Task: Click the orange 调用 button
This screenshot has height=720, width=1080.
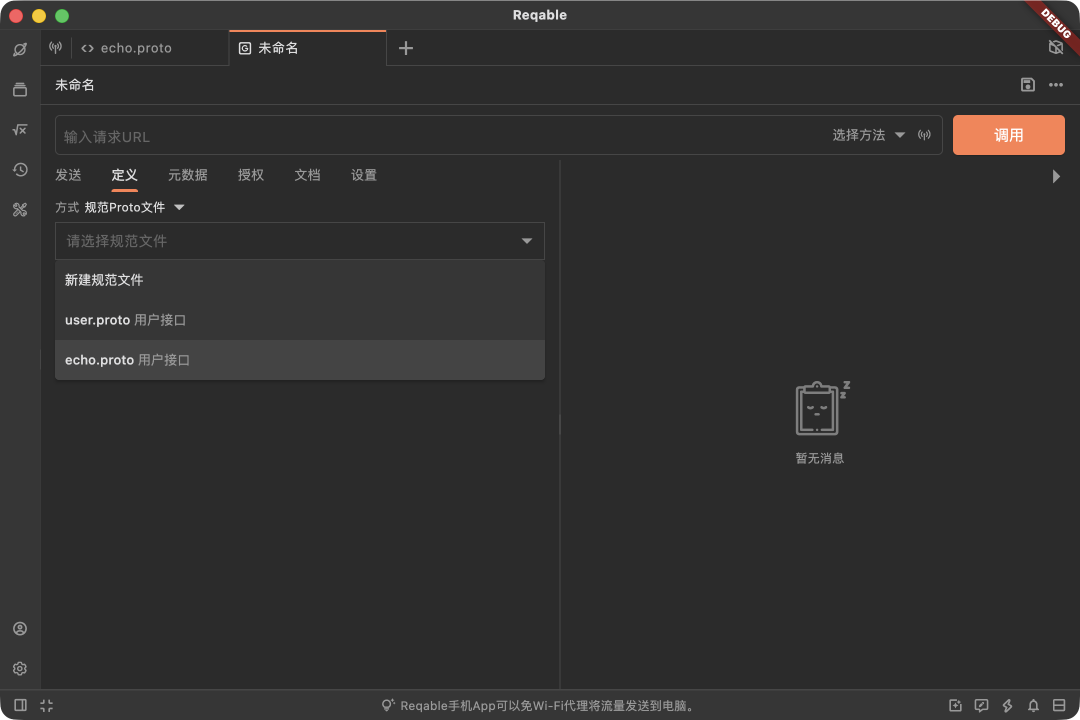Action: coord(1008,135)
